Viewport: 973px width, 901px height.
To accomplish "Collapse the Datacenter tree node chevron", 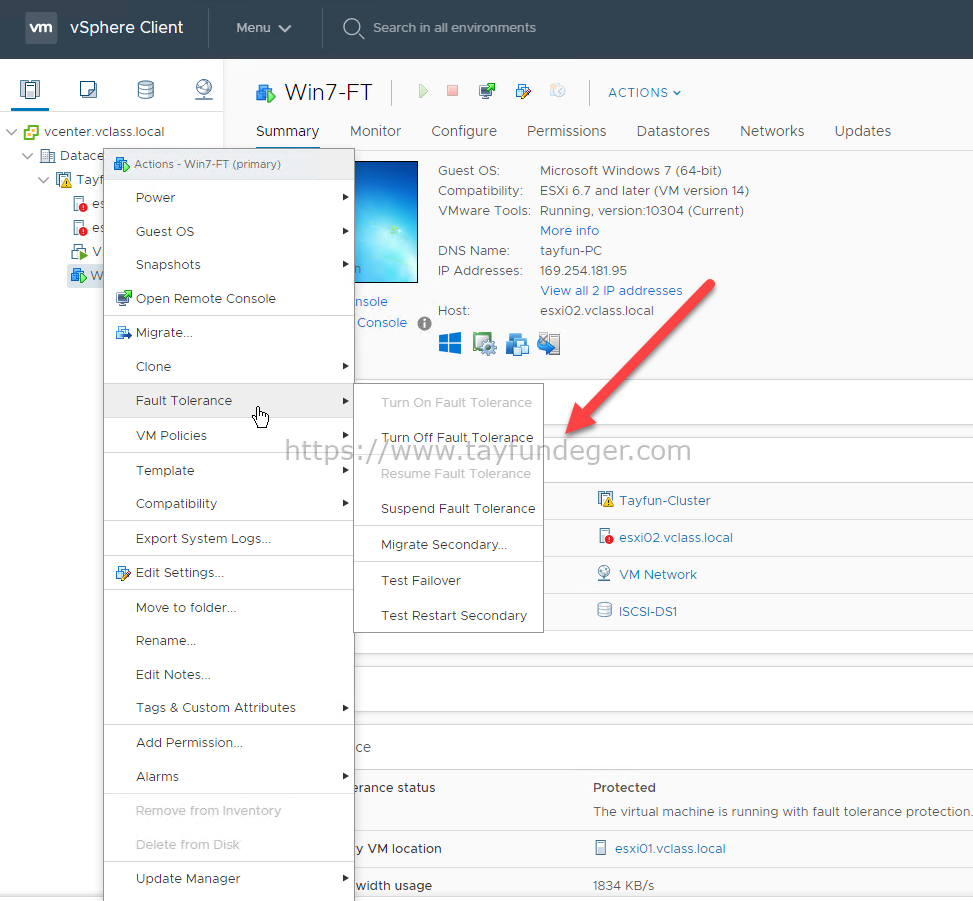I will (x=27, y=156).
